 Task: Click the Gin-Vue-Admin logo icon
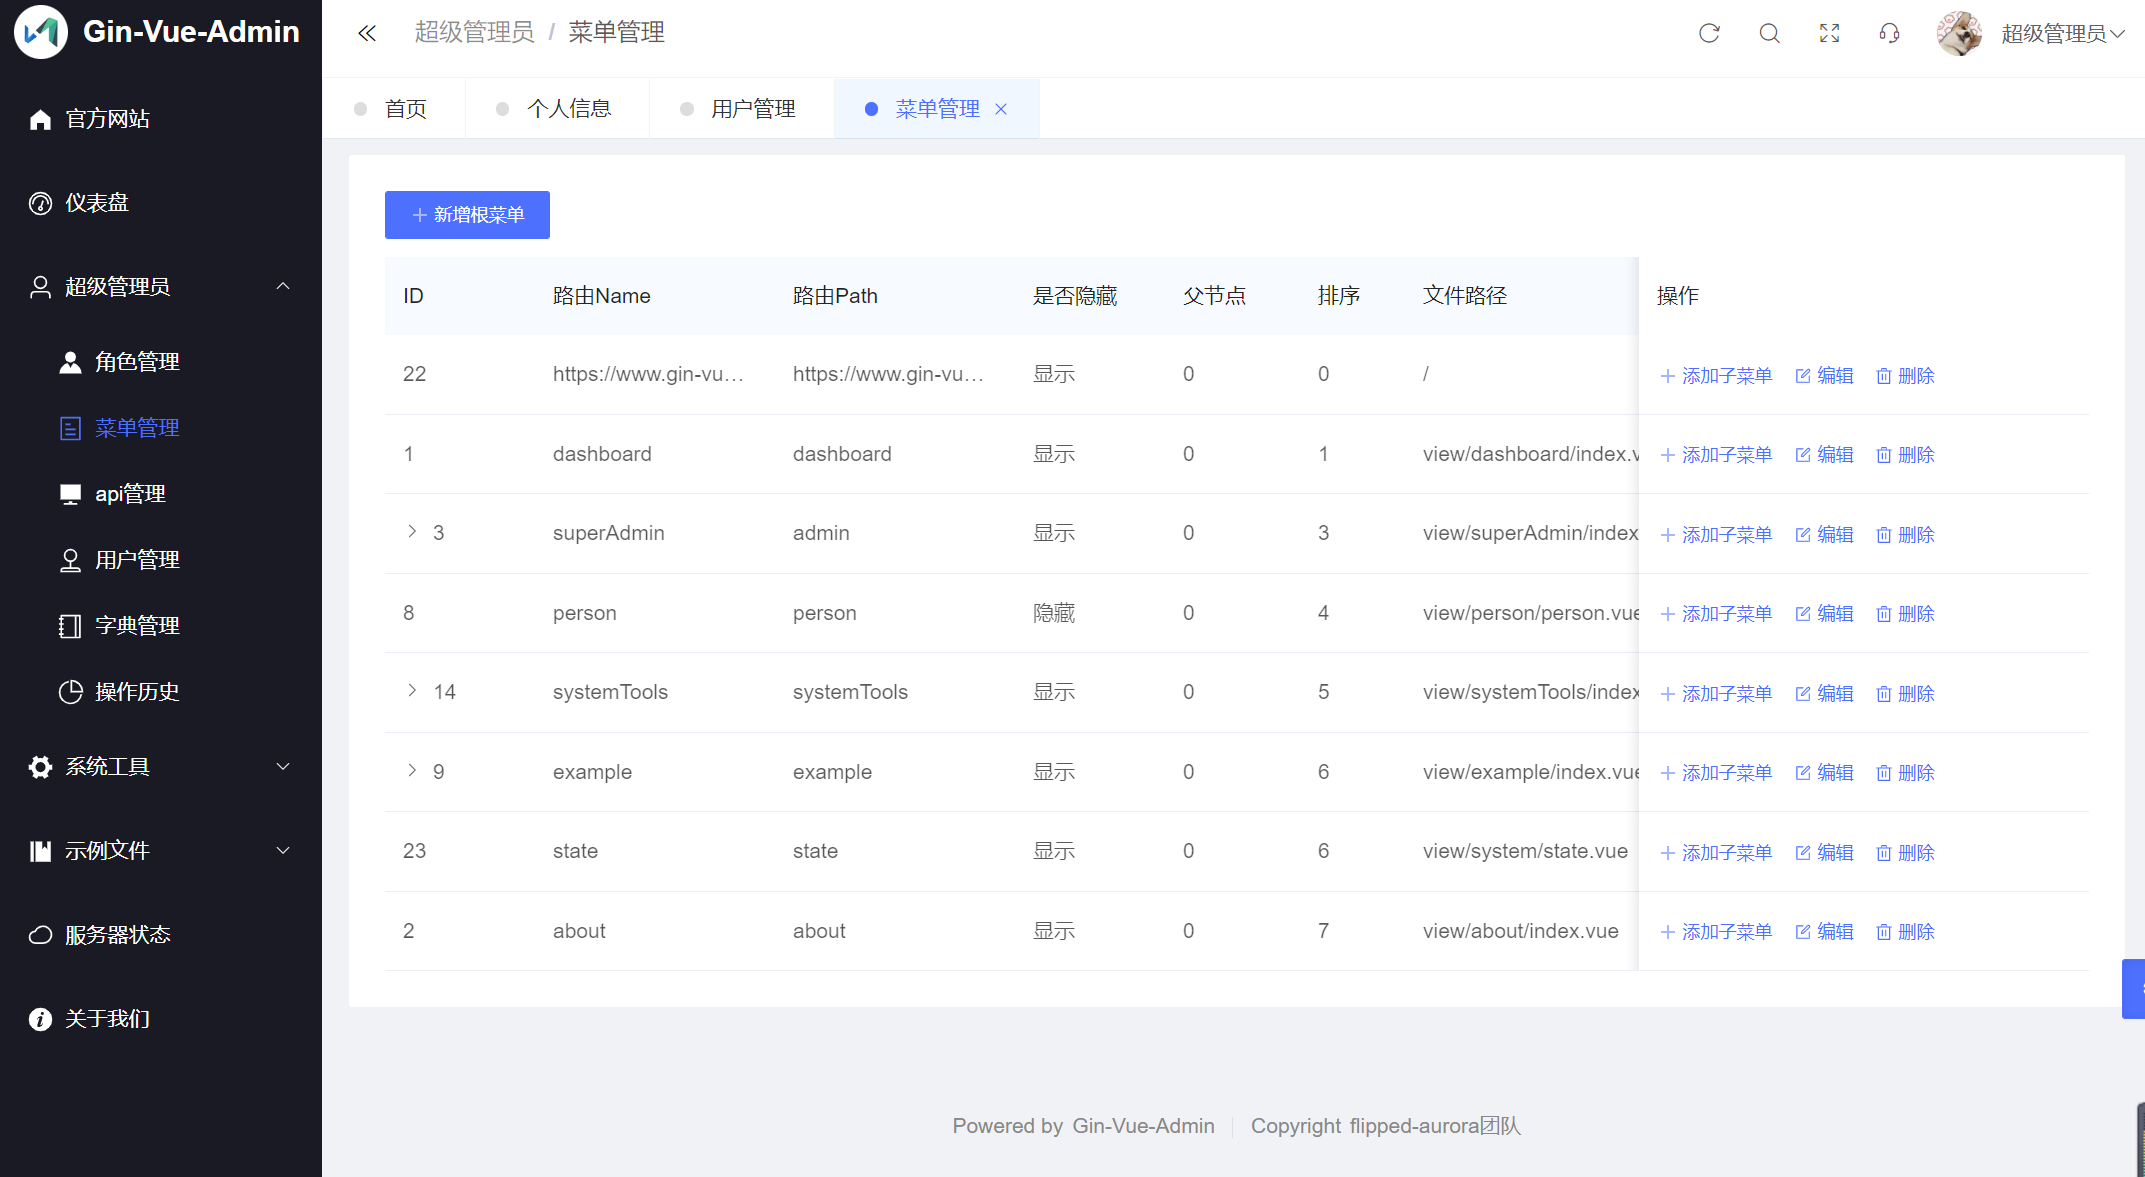(x=41, y=32)
